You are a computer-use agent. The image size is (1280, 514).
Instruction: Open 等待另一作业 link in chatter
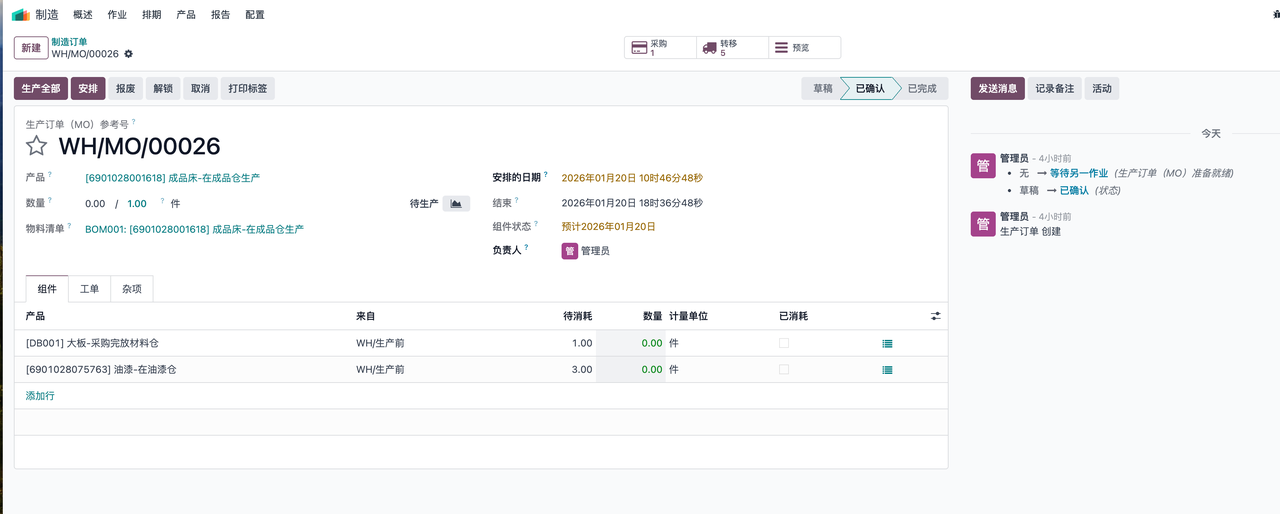point(1079,173)
